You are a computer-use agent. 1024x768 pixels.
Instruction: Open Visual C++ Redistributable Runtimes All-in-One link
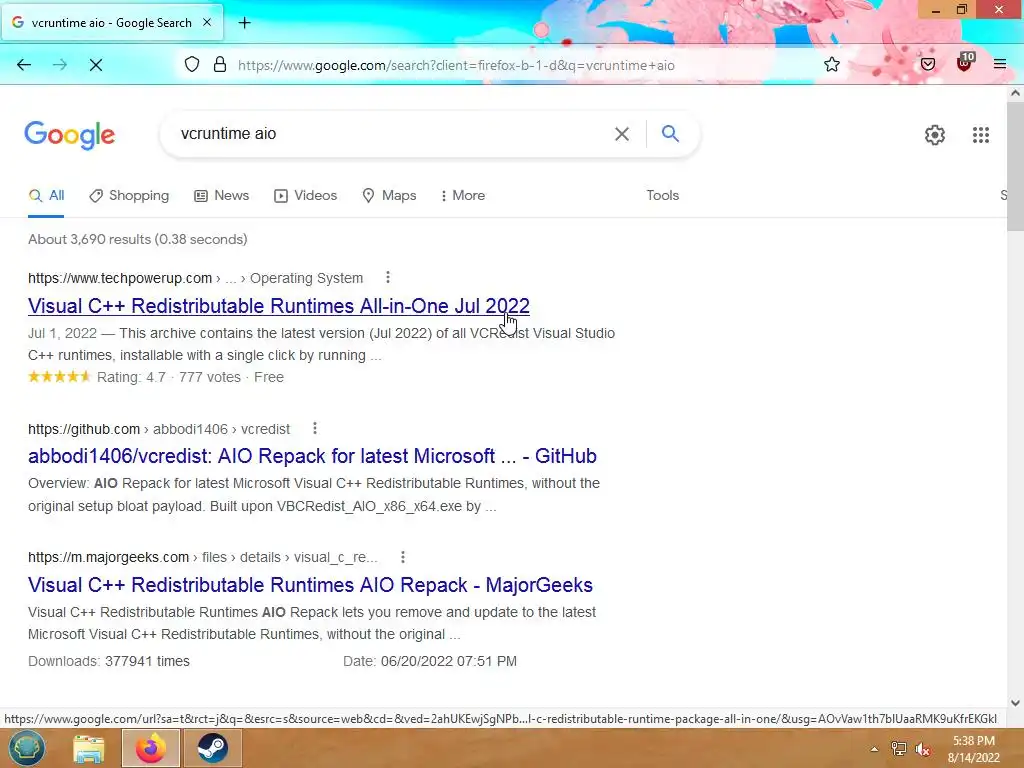click(x=279, y=306)
